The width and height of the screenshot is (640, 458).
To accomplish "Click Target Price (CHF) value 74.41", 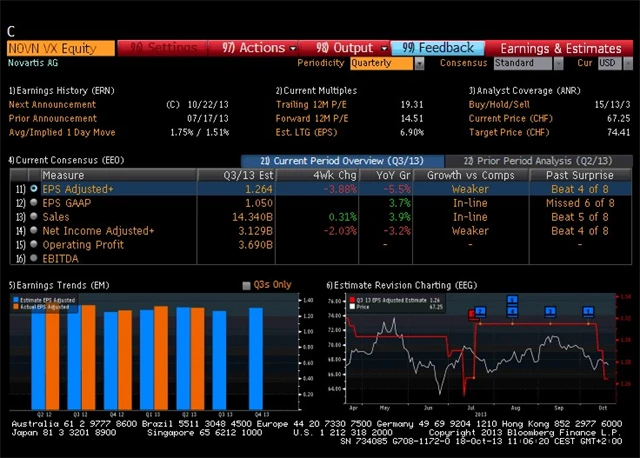I will (x=619, y=132).
